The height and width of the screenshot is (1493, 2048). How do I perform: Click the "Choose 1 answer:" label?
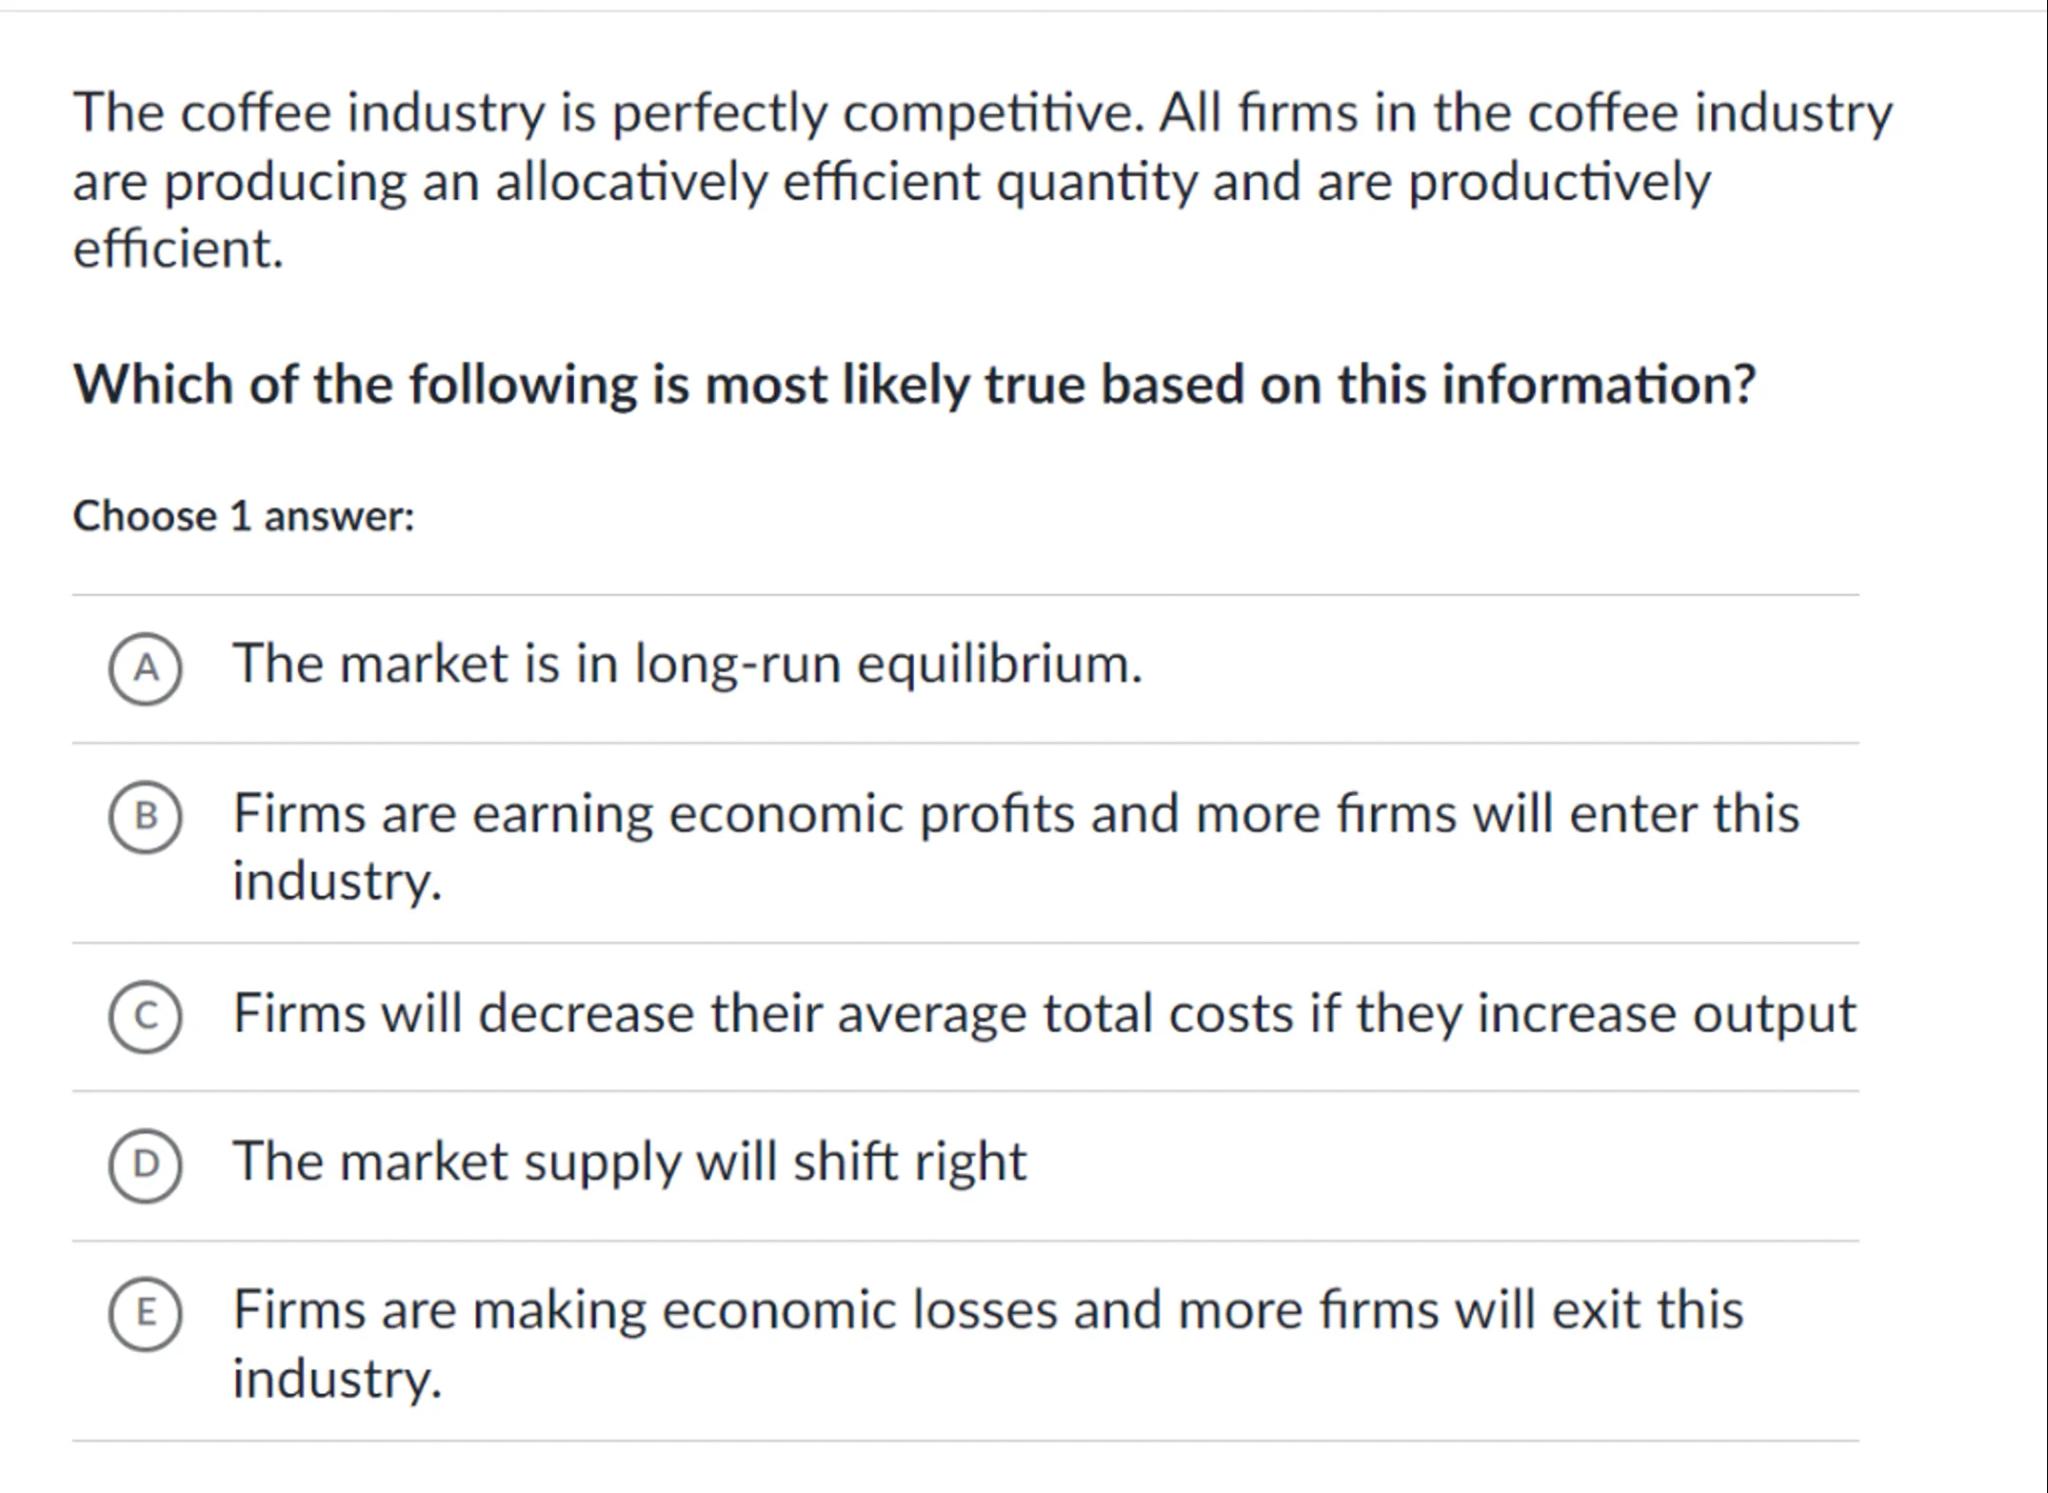(x=243, y=517)
